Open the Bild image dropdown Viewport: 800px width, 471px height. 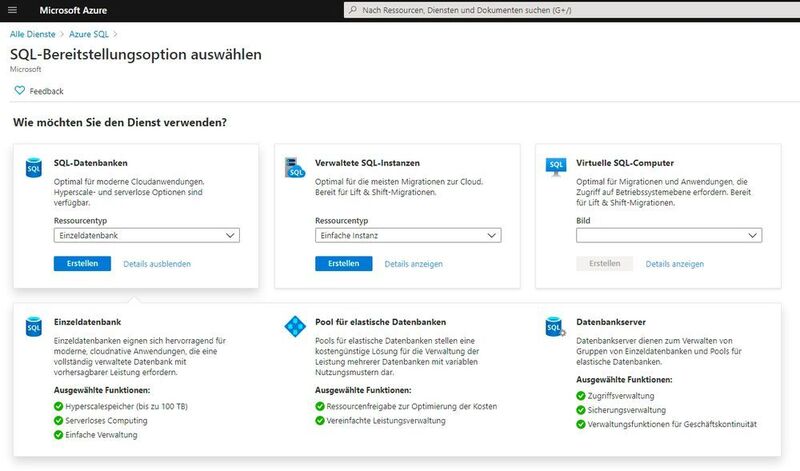(x=669, y=235)
